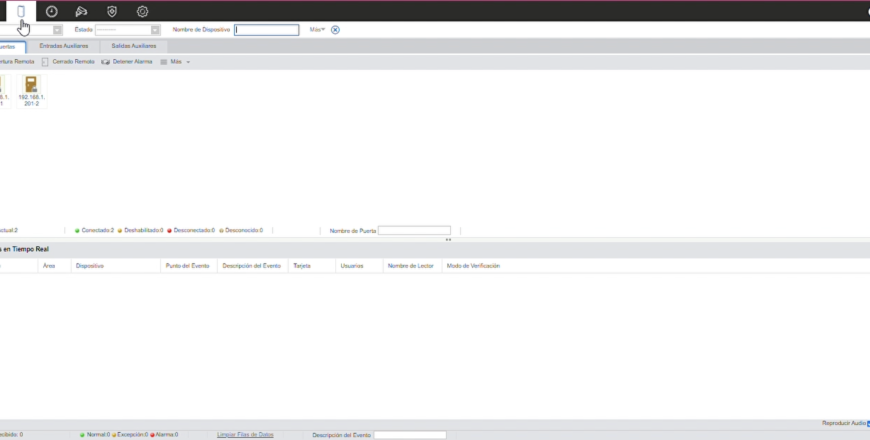870x440 pixels.
Task: Click the Detener Alarma toolbar button
Action: [x=127, y=62]
